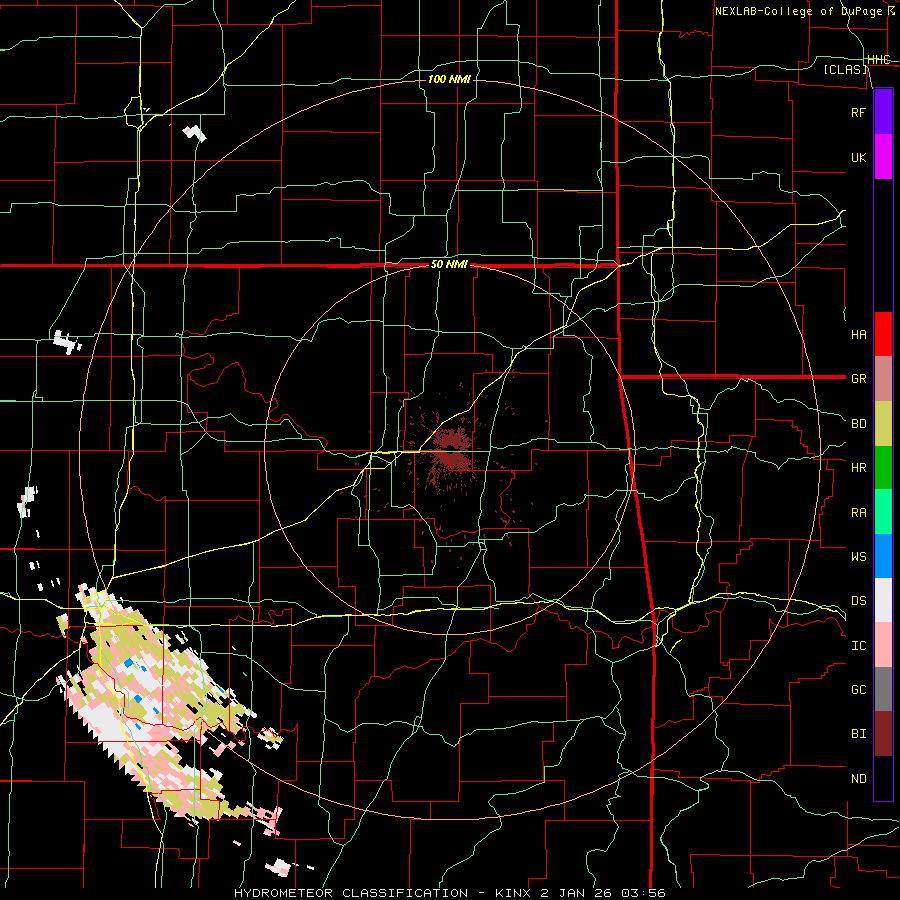Click the GR legend label
This screenshot has width=900, height=900.
pyautogui.click(x=858, y=379)
